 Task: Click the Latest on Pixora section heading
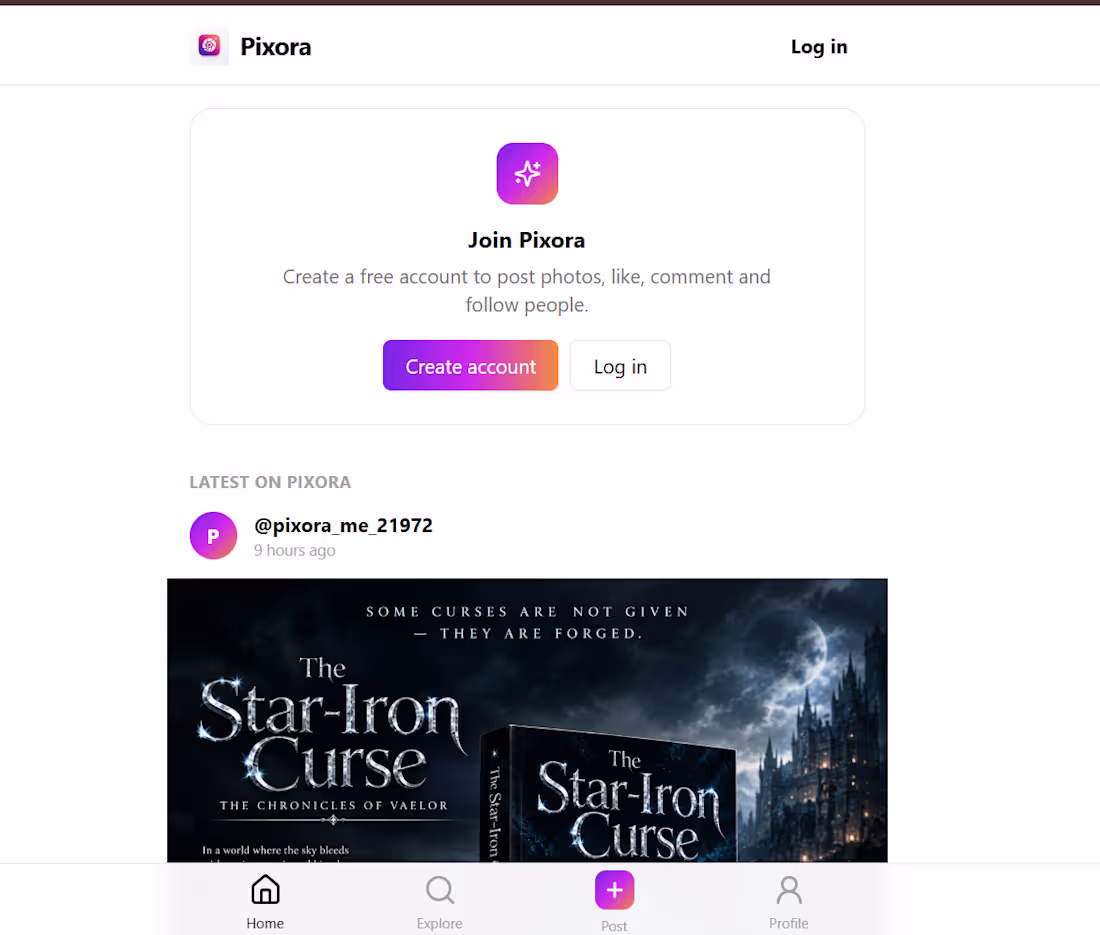pyautogui.click(x=270, y=483)
